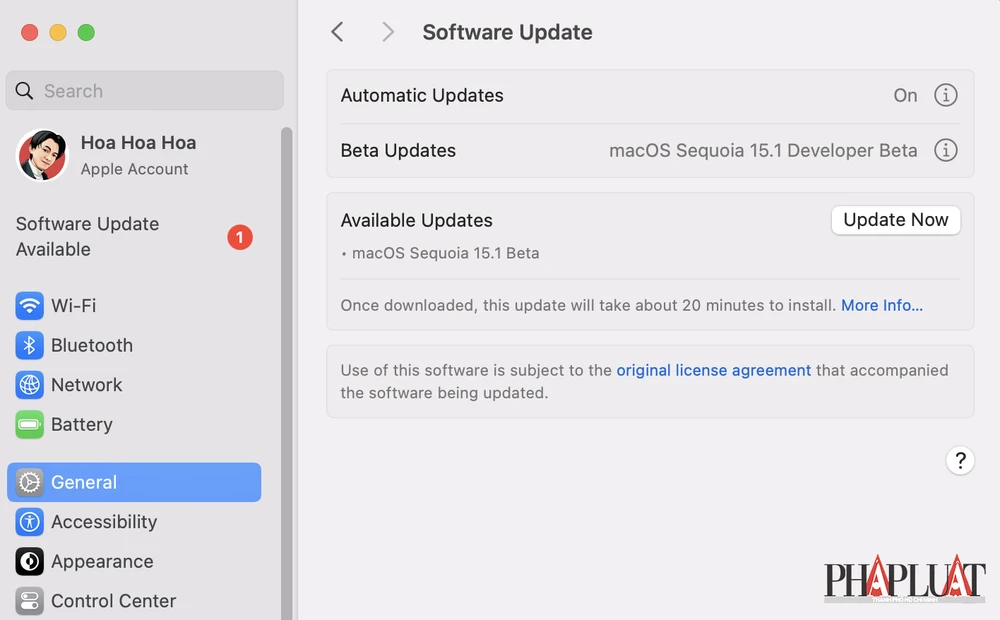This screenshot has height=620, width=1000.
Task: Click the Software Update Available notification badge
Action: pos(240,237)
